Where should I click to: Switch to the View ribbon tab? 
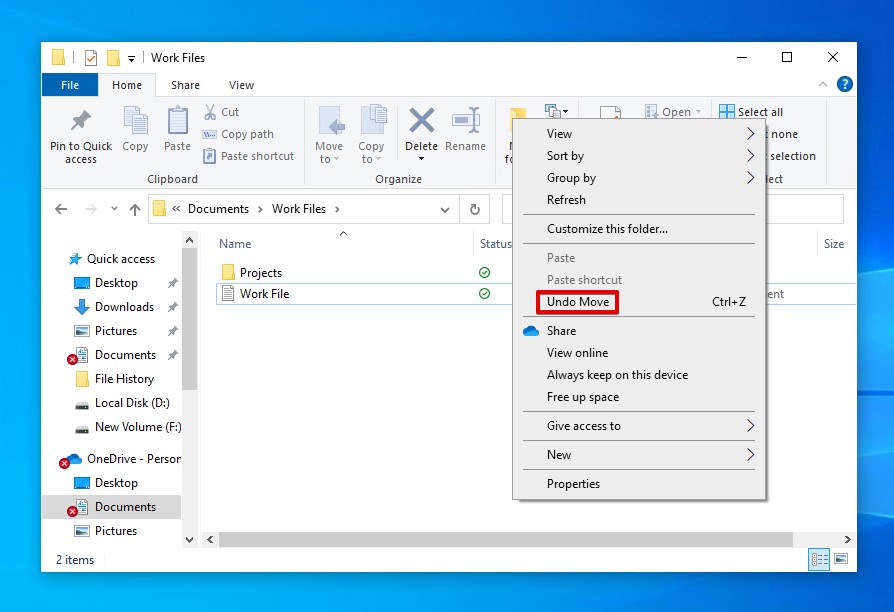tap(241, 85)
